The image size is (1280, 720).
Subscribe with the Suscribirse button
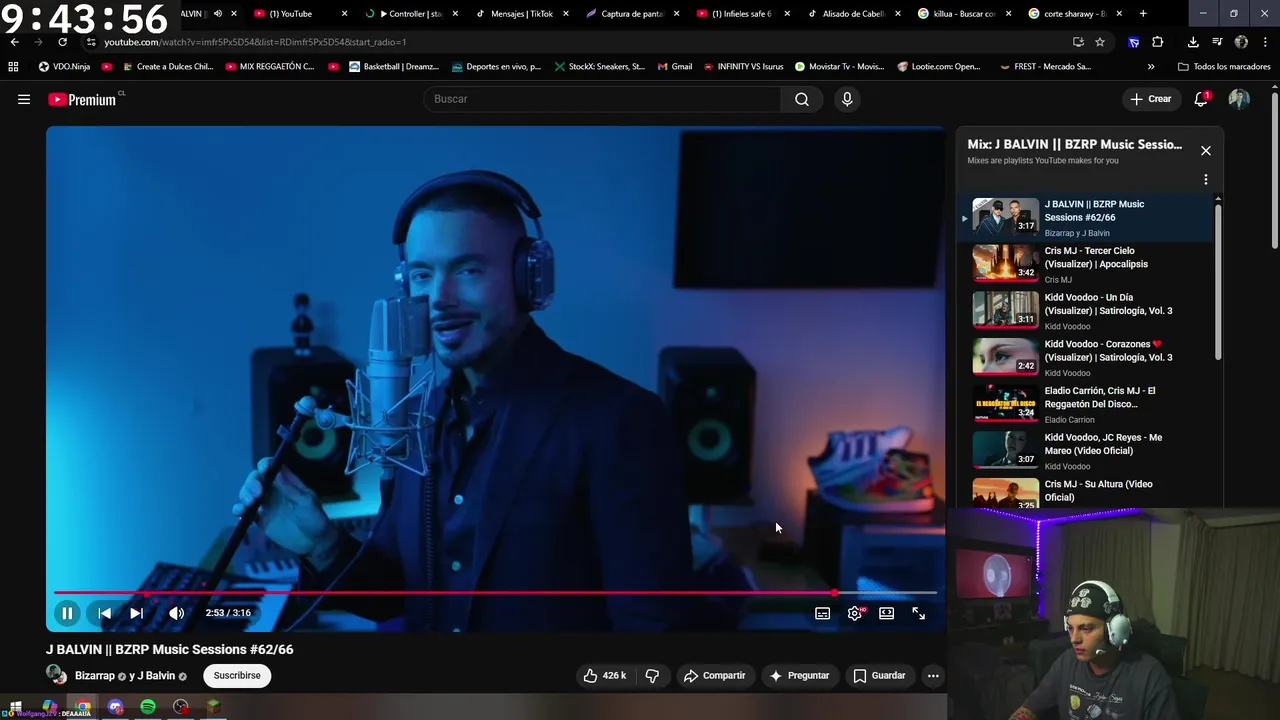pyautogui.click(x=237, y=676)
